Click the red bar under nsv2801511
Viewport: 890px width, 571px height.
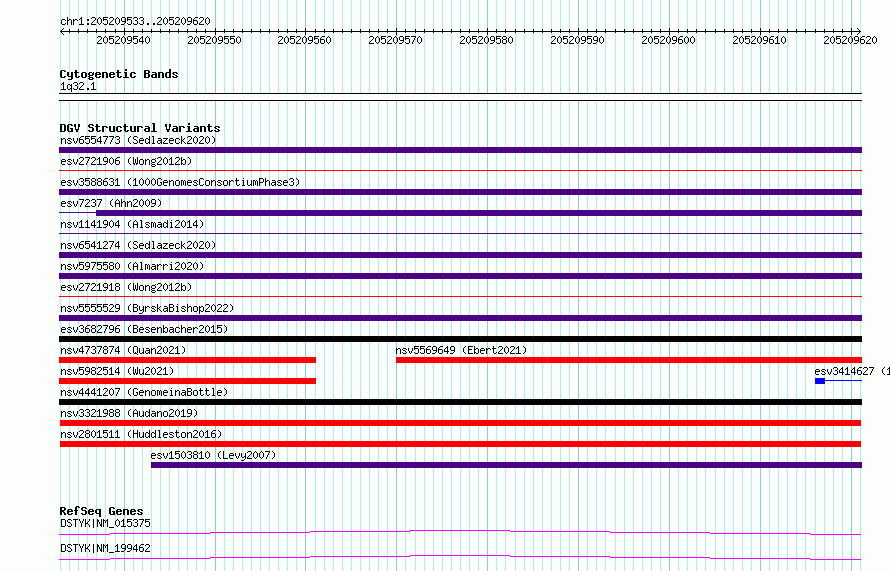[460, 444]
